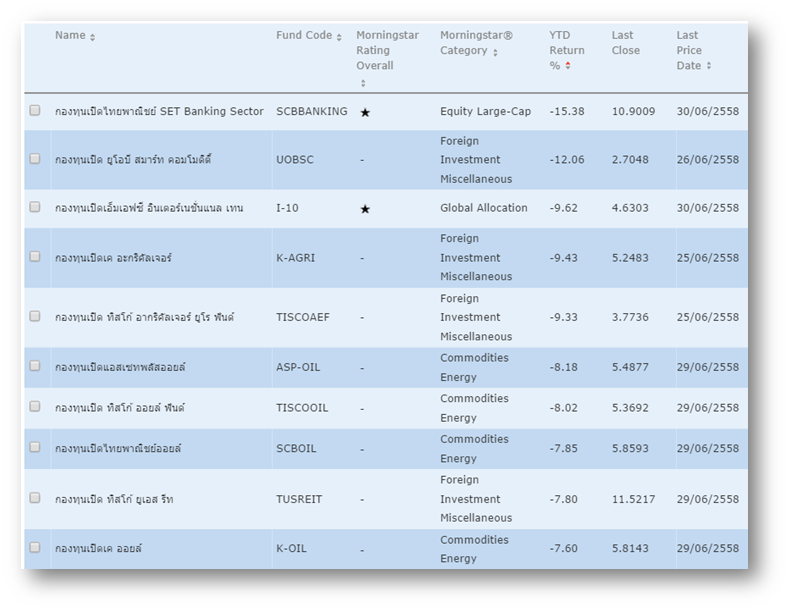Viewport: 790px width, 611px height.
Task: Tick the K-AGRI row checkbox
Action: [x=35, y=257]
